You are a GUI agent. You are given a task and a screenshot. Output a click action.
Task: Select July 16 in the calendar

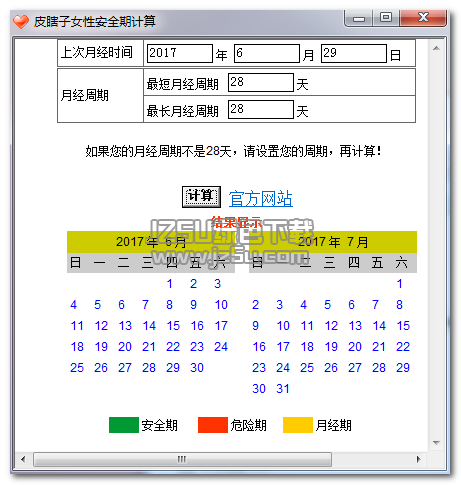tap(259, 347)
